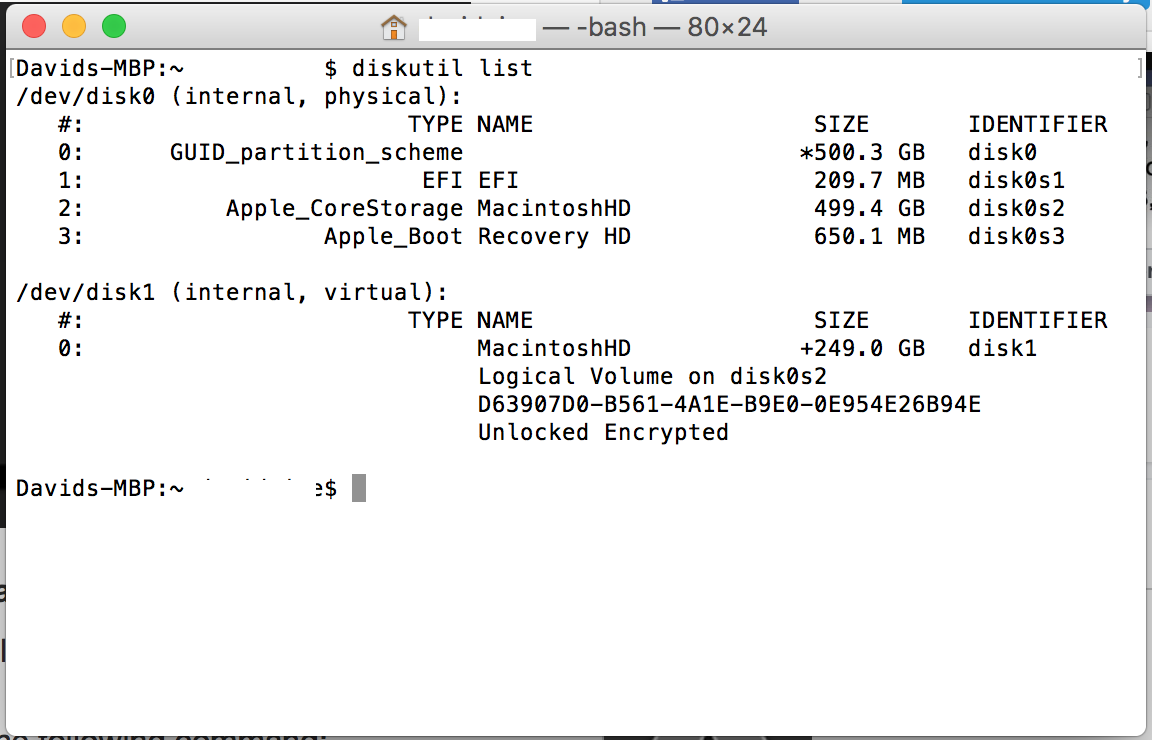Click the 'Recovery HD' partition name
Viewport: 1152px width, 740px height.
[554, 237]
